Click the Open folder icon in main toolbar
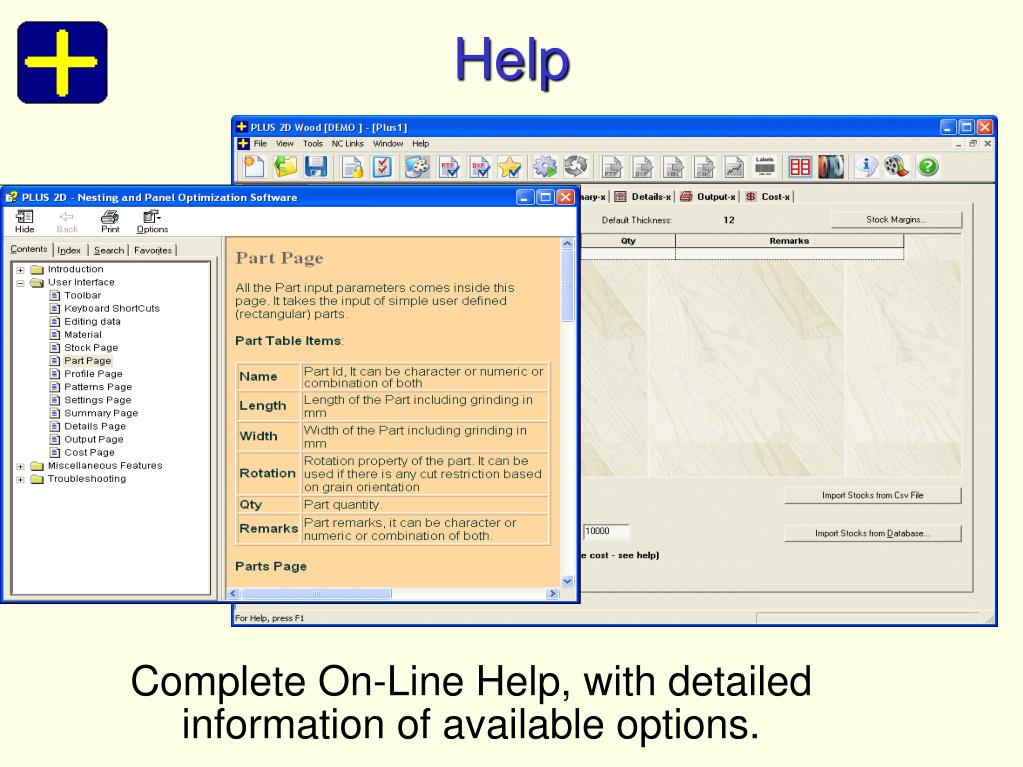 tap(285, 167)
